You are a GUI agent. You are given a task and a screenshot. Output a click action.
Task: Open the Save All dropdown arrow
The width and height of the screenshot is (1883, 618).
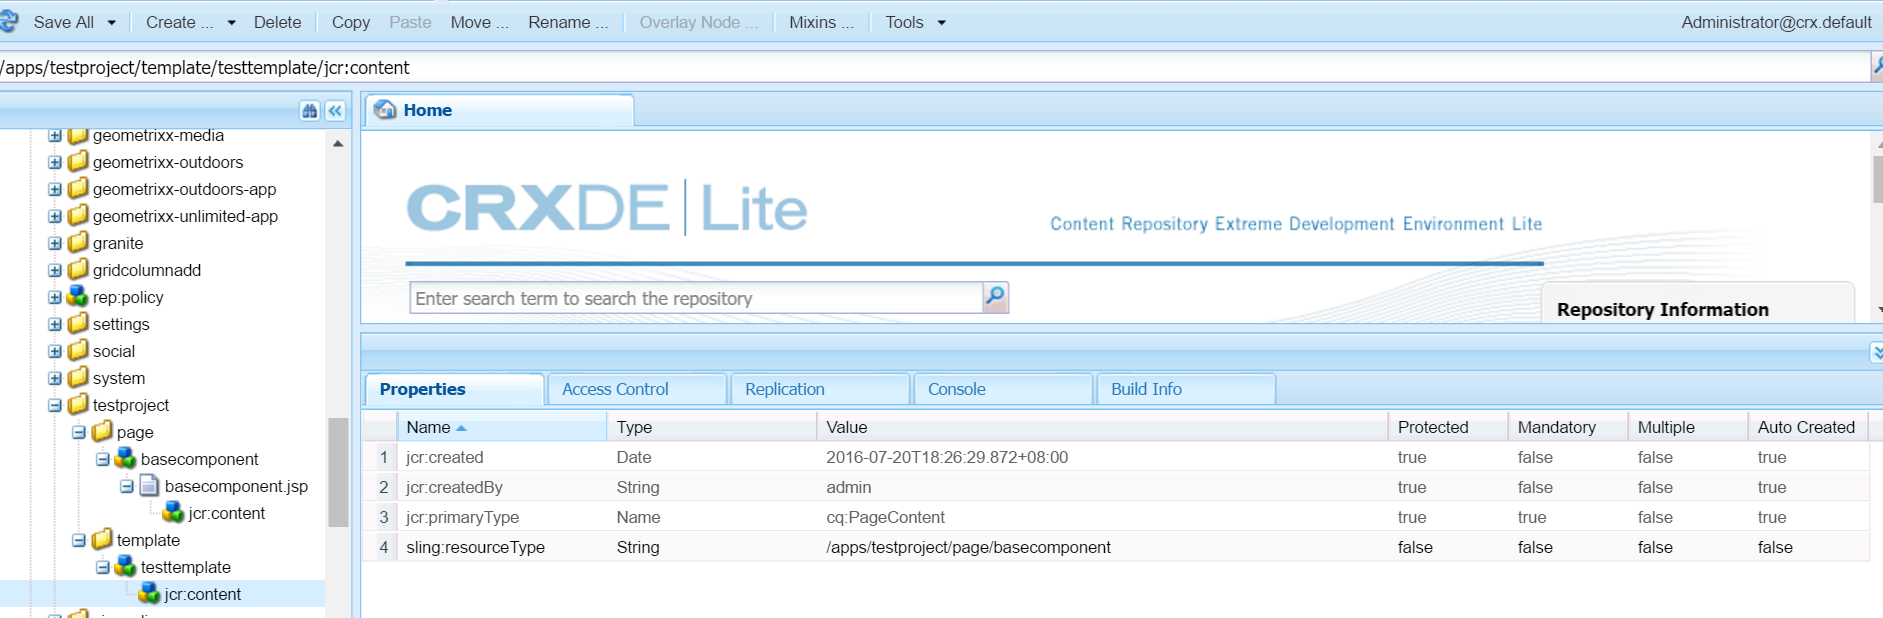click(x=111, y=22)
